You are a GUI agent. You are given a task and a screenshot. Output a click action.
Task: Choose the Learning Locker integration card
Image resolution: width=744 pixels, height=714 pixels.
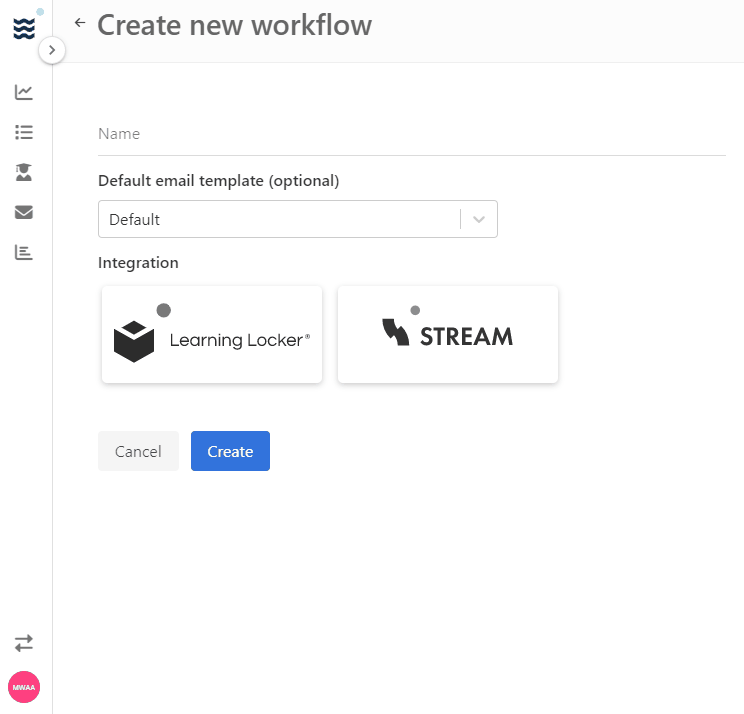(212, 334)
